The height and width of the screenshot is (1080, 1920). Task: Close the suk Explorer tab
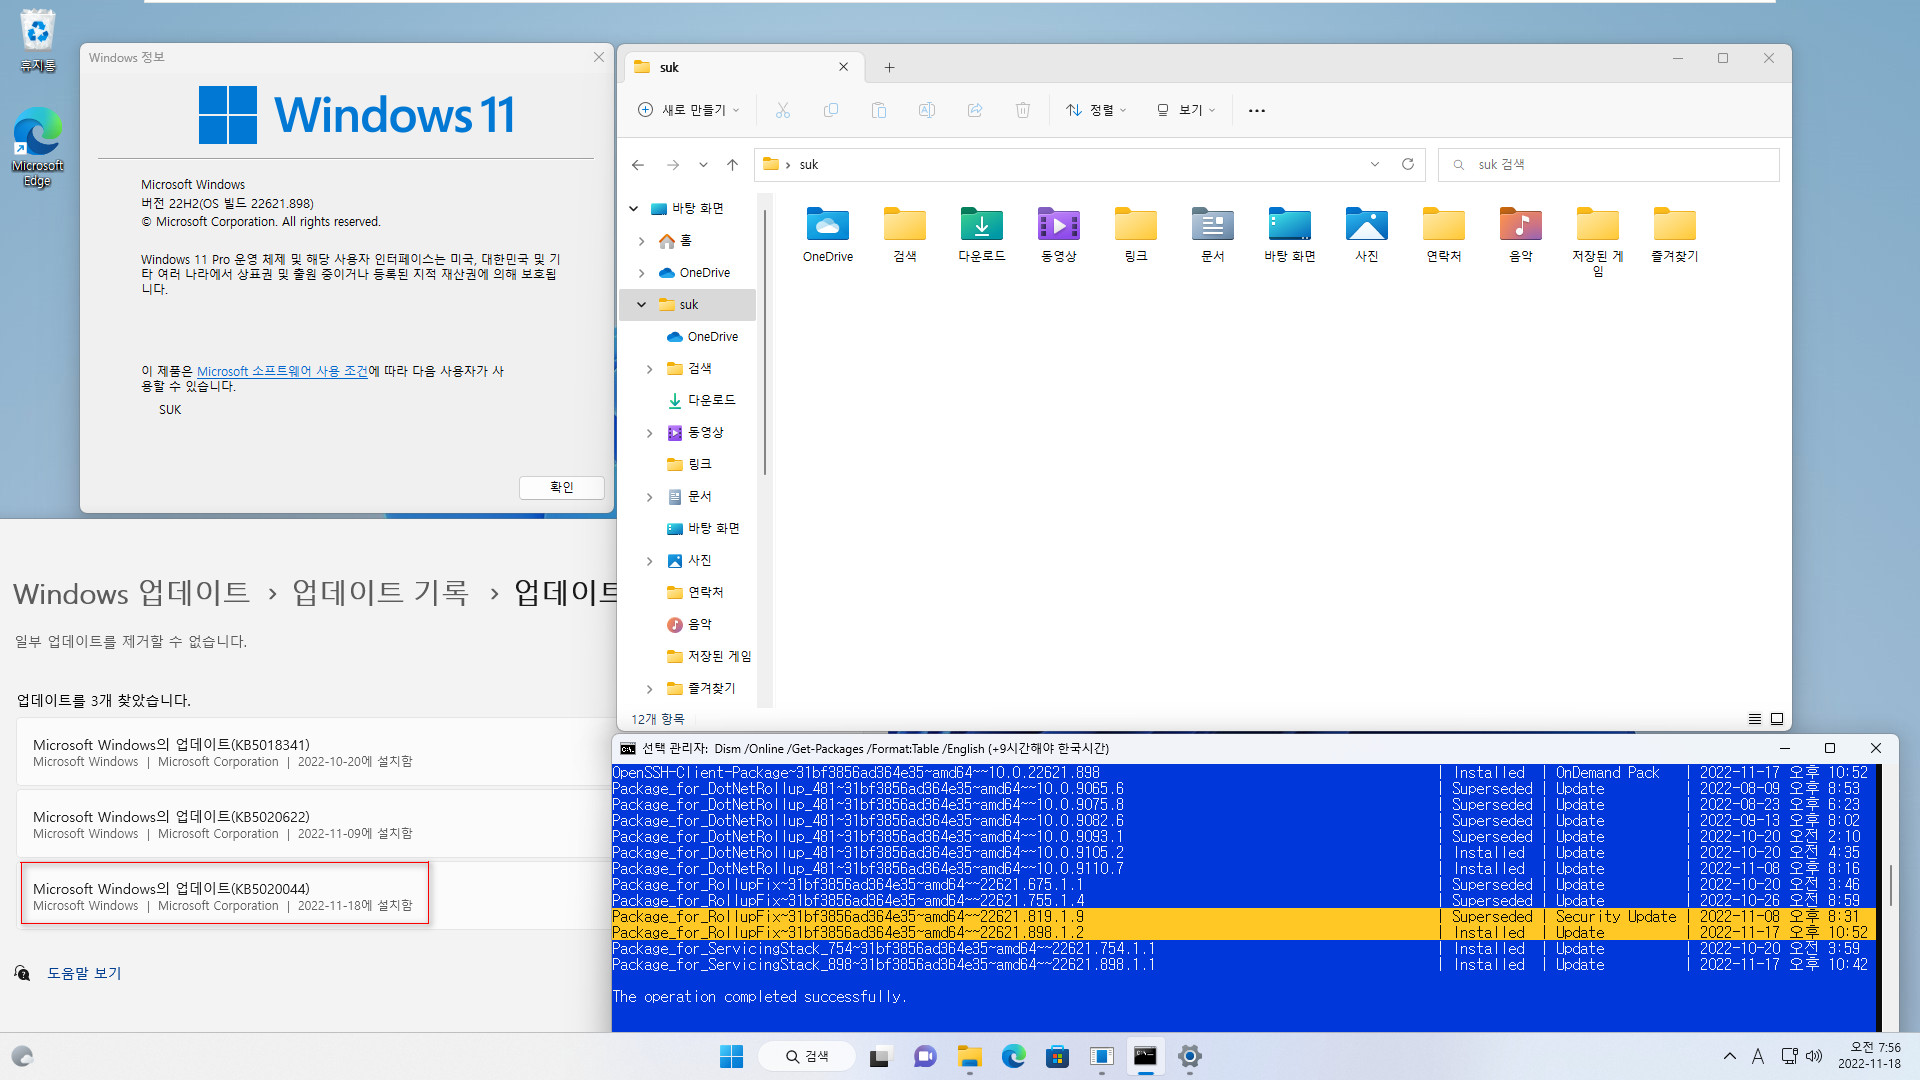843,67
